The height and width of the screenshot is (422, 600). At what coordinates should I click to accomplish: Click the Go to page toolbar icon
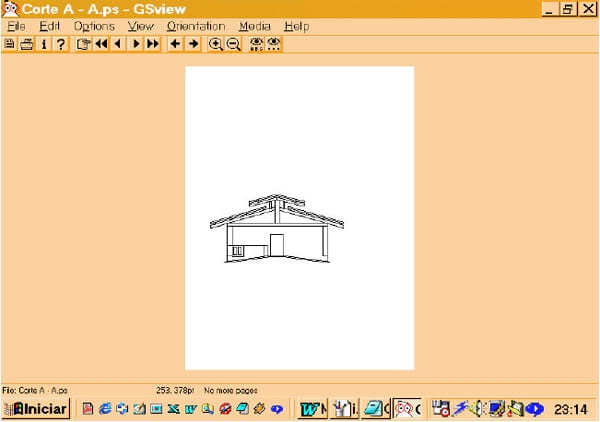coord(83,44)
